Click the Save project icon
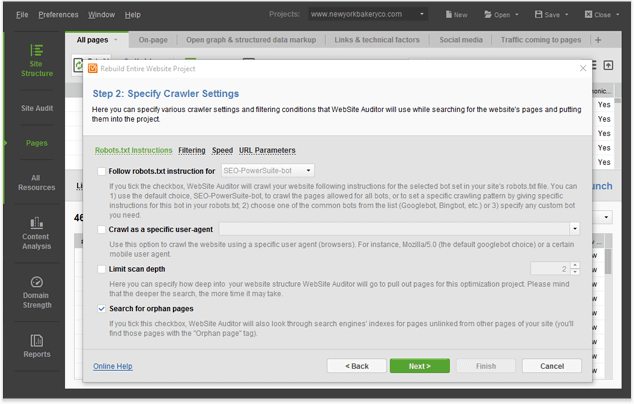This screenshot has height=404, width=634. [538, 15]
